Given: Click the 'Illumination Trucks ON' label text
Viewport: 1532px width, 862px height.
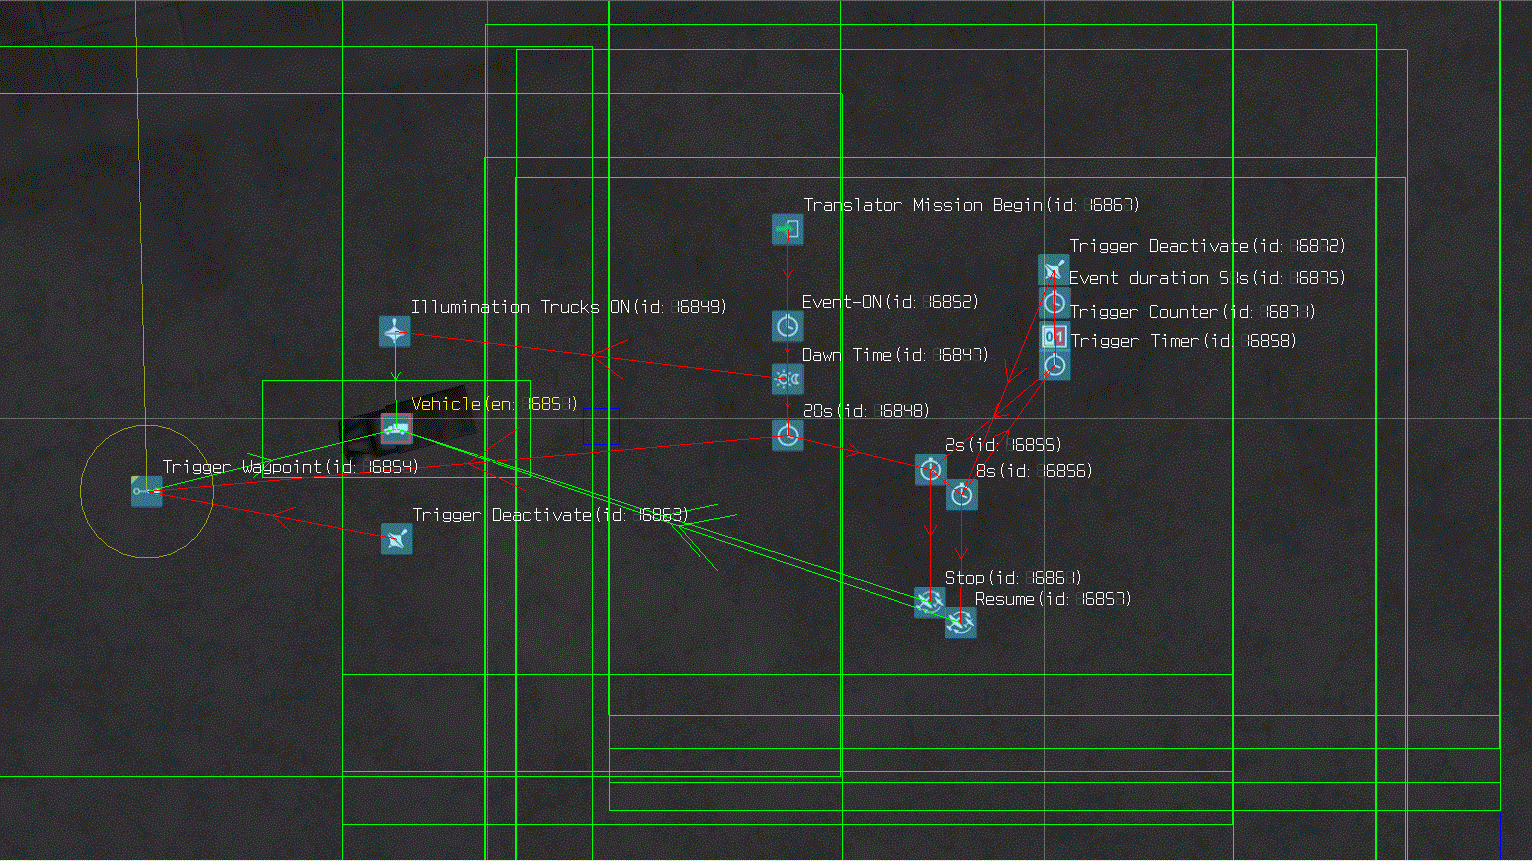Looking at the screenshot, I should [x=569, y=307].
